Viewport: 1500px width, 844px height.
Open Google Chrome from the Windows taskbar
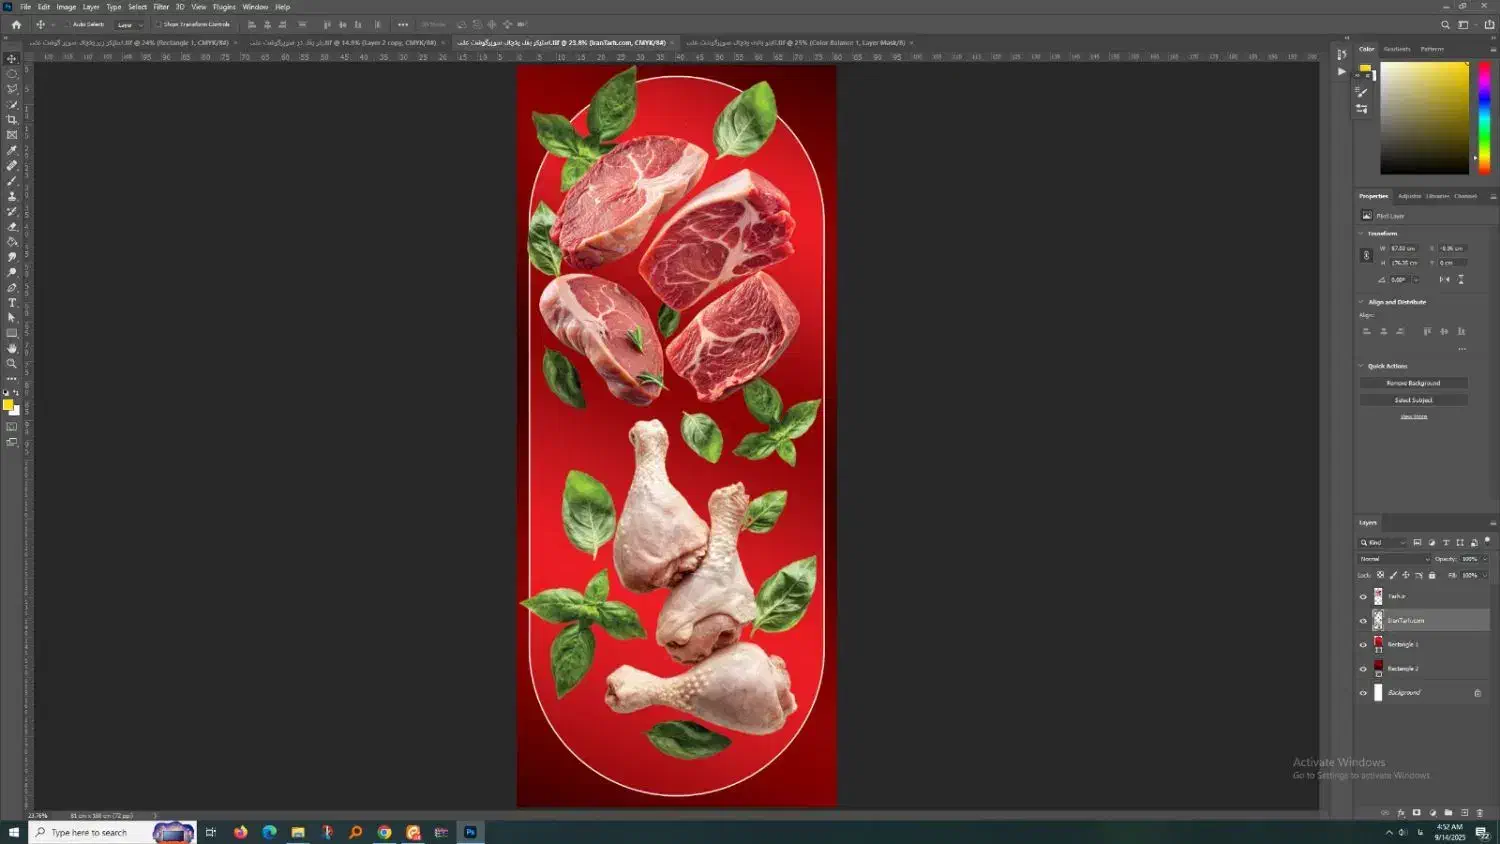[384, 832]
